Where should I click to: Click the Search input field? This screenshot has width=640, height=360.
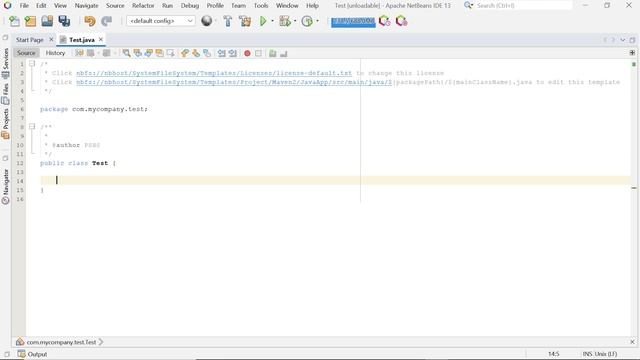coord(524,6)
